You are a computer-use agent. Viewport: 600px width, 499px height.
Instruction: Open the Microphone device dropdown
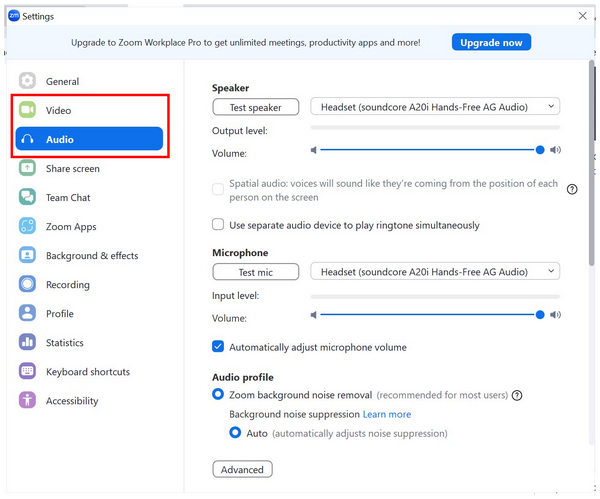435,272
